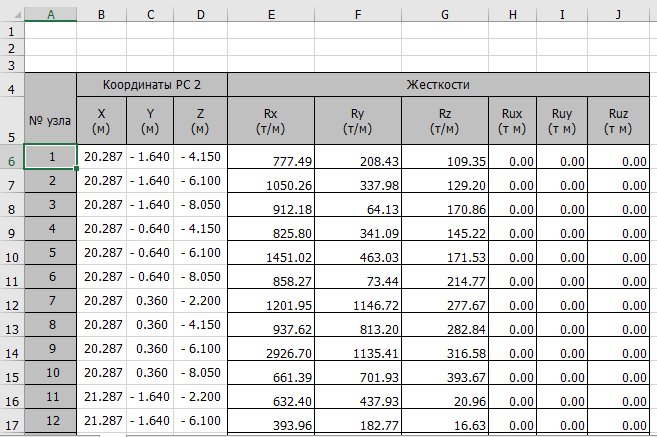Click the Ry value 1135.41
The width and height of the screenshot is (657, 437).
pos(358,349)
